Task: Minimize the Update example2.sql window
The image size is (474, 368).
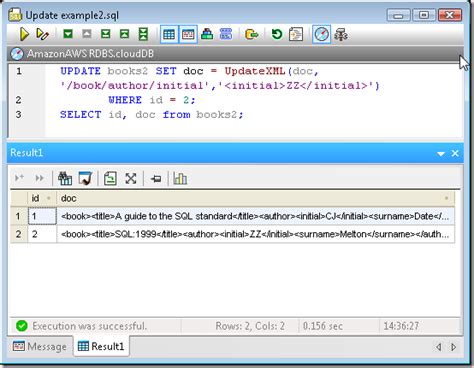Action: 399,15
